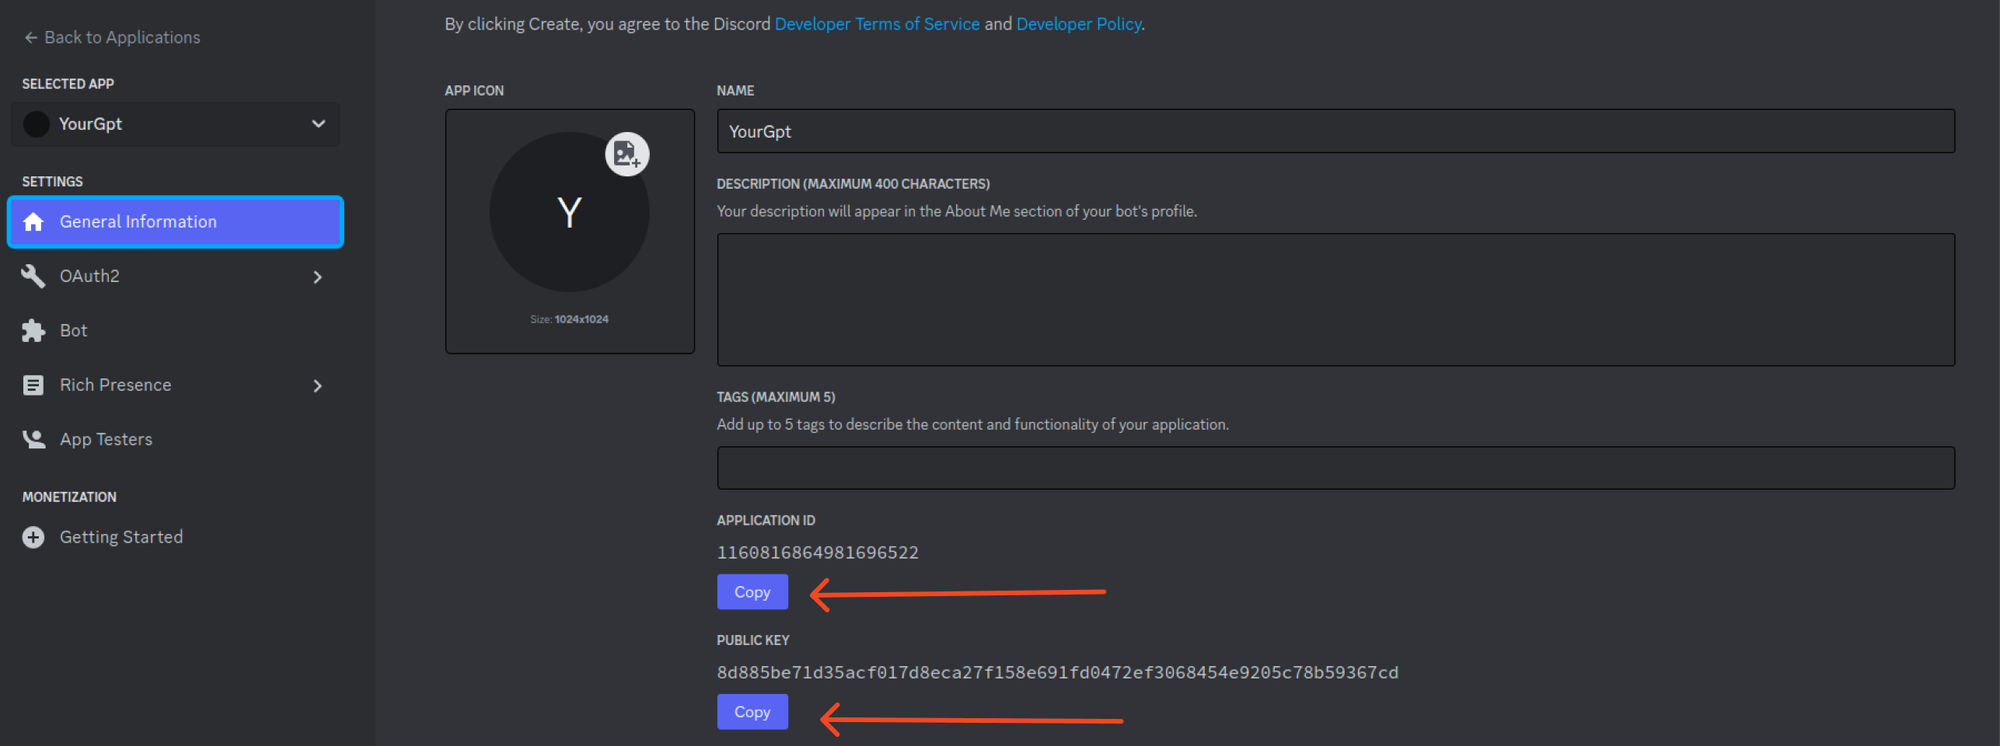2000x746 pixels.
Task: Click the puzzle piece Bot icon
Action: coord(33,331)
